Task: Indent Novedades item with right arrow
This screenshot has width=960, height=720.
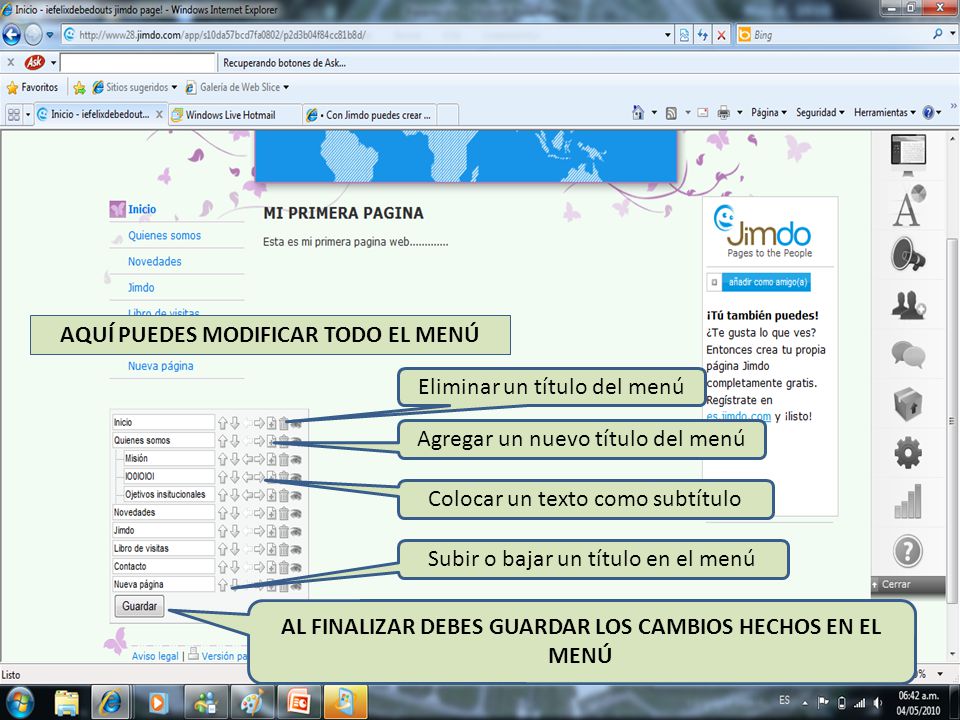Action: coord(259,512)
